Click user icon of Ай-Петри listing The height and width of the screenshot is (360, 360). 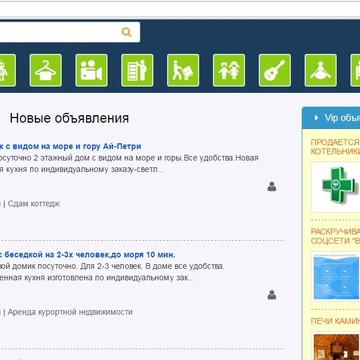[272, 187]
